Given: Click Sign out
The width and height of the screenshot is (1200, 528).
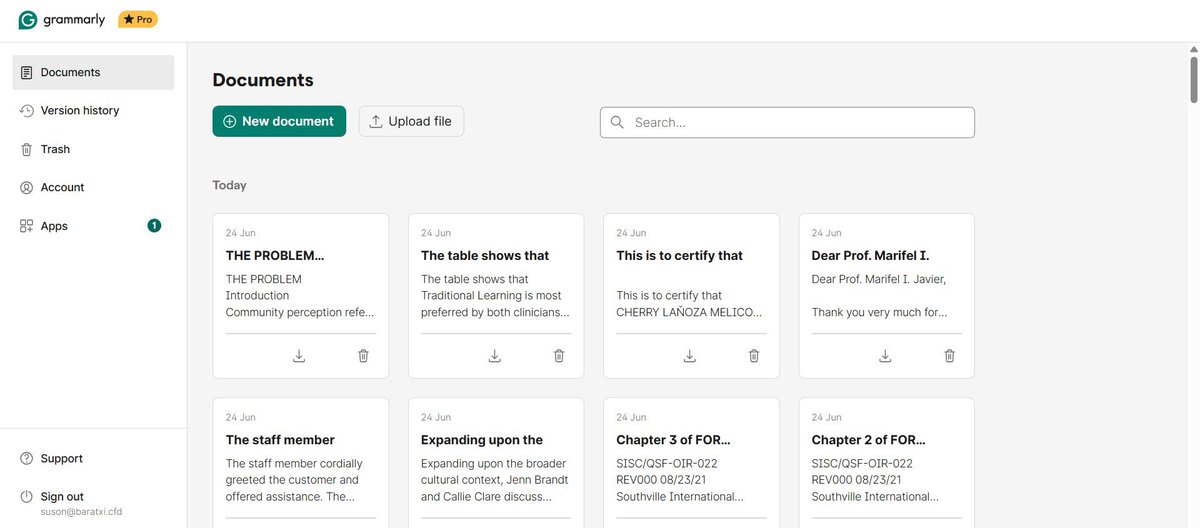Looking at the screenshot, I should (x=62, y=496).
